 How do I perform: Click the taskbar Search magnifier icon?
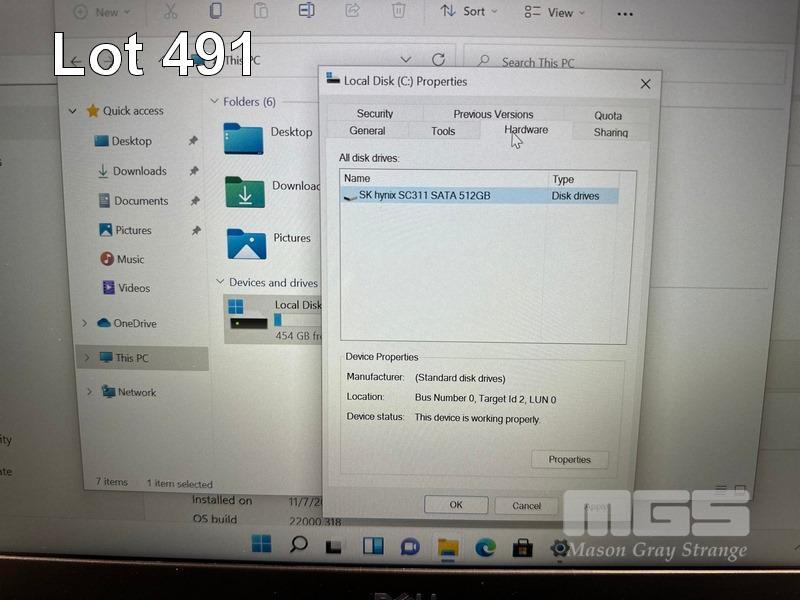coord(298,545)
